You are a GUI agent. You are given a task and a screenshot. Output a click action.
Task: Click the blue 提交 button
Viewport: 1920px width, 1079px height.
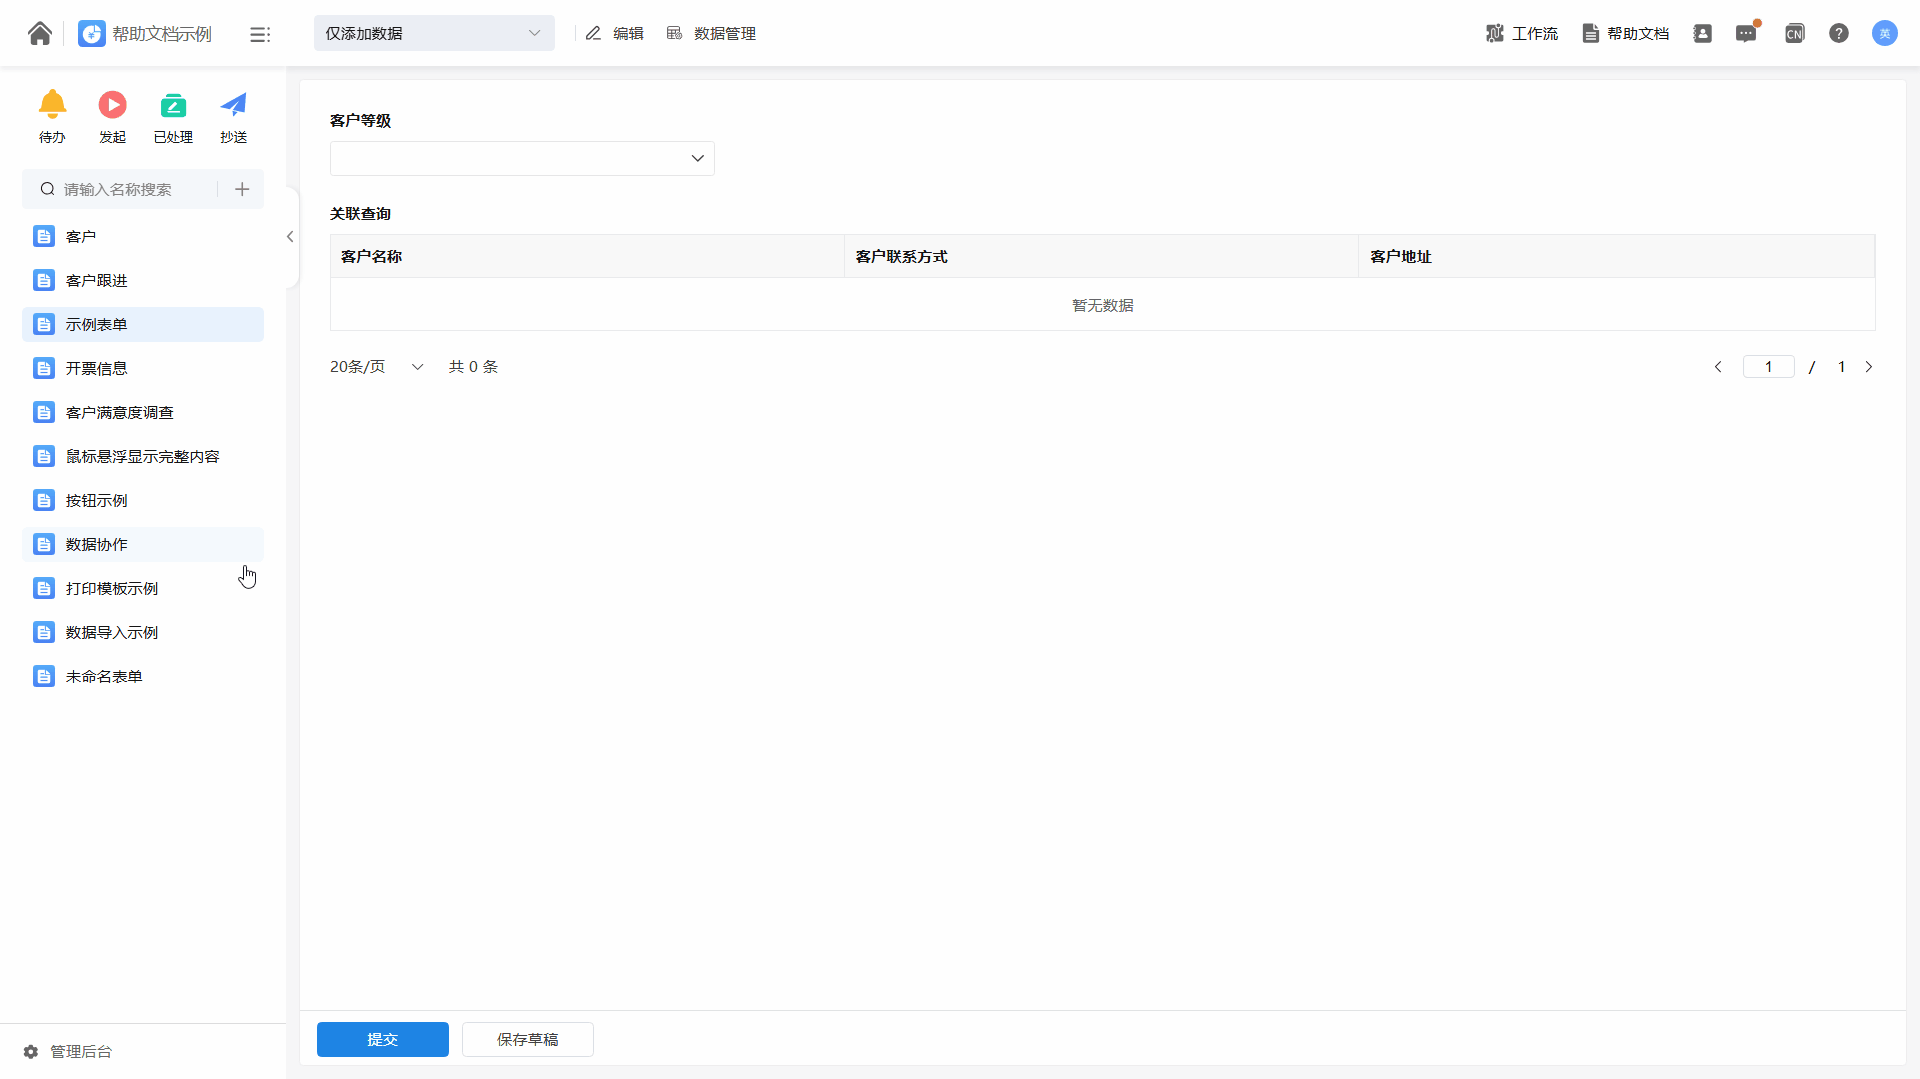tap(382, 1039)
